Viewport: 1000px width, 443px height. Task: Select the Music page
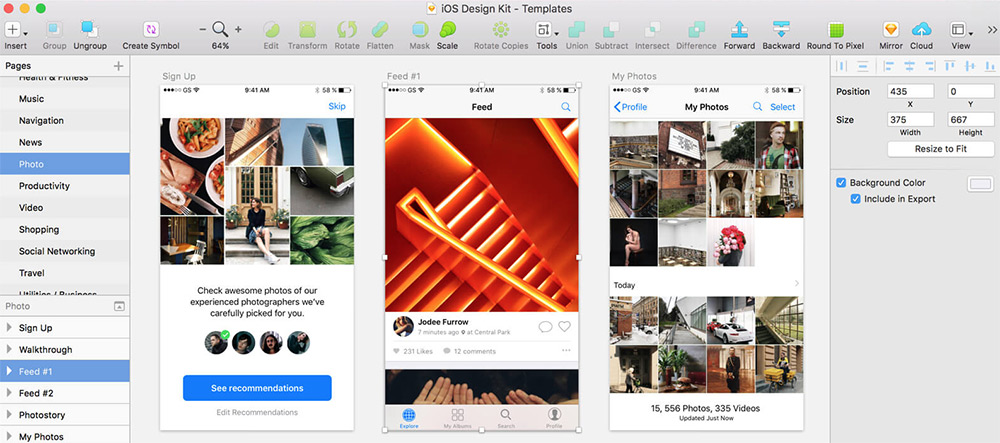pos(64,99)
